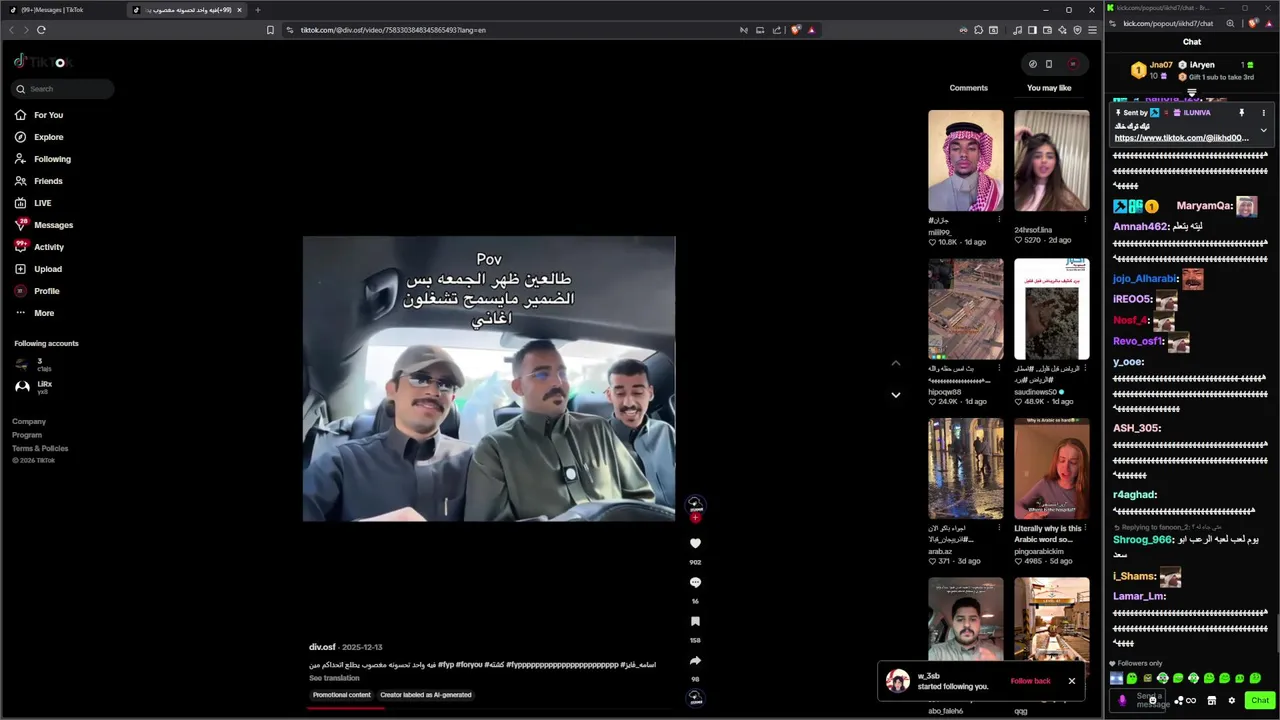The width and height of the screenshot is (1280, 720).
Task: Share the video with arrow icon
Action: click(695, 661)
